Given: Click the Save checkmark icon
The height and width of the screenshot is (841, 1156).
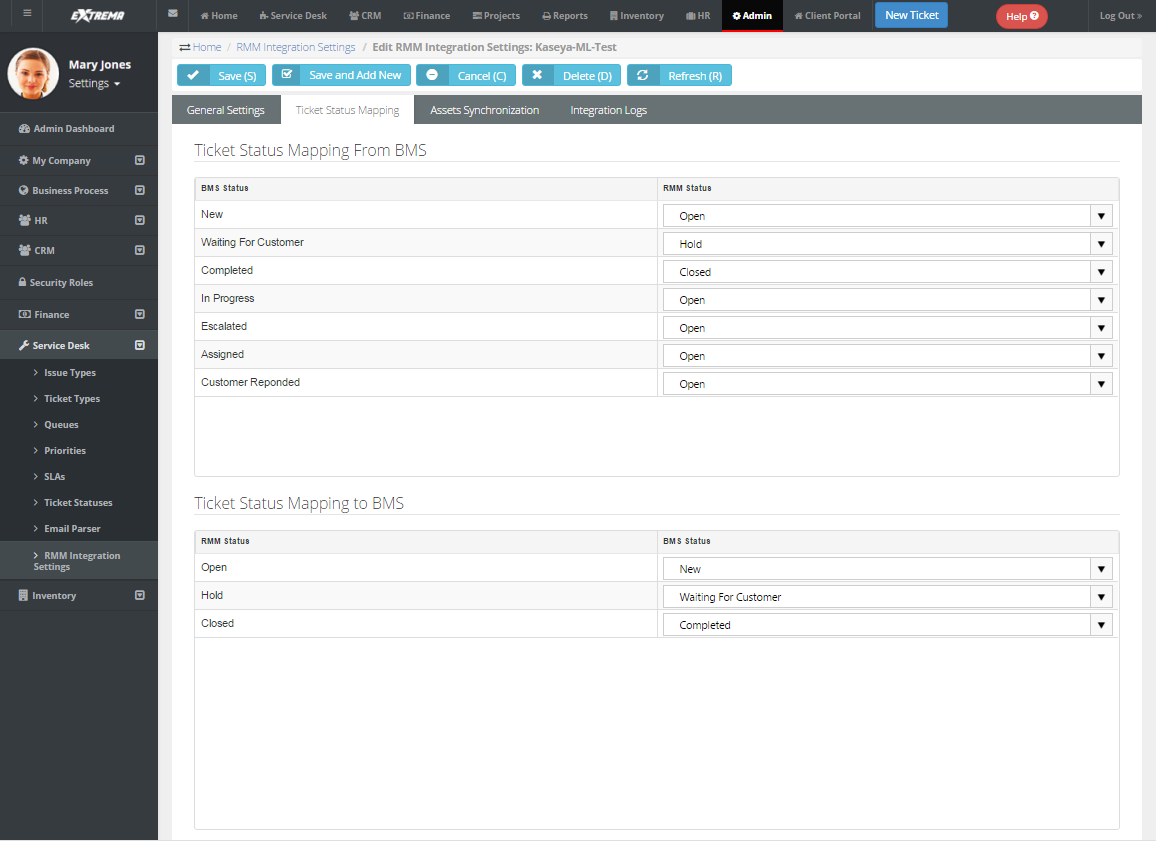Looking at the screenshot, I should tap(193, 75).
